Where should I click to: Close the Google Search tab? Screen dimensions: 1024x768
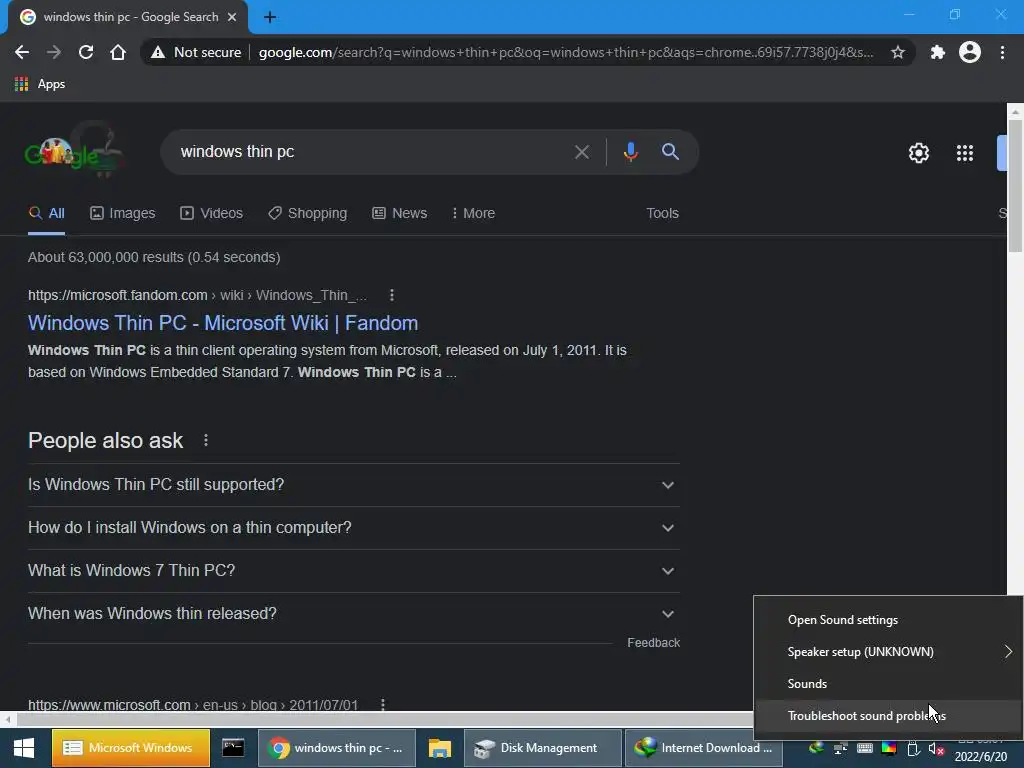(x=232, y=17)
